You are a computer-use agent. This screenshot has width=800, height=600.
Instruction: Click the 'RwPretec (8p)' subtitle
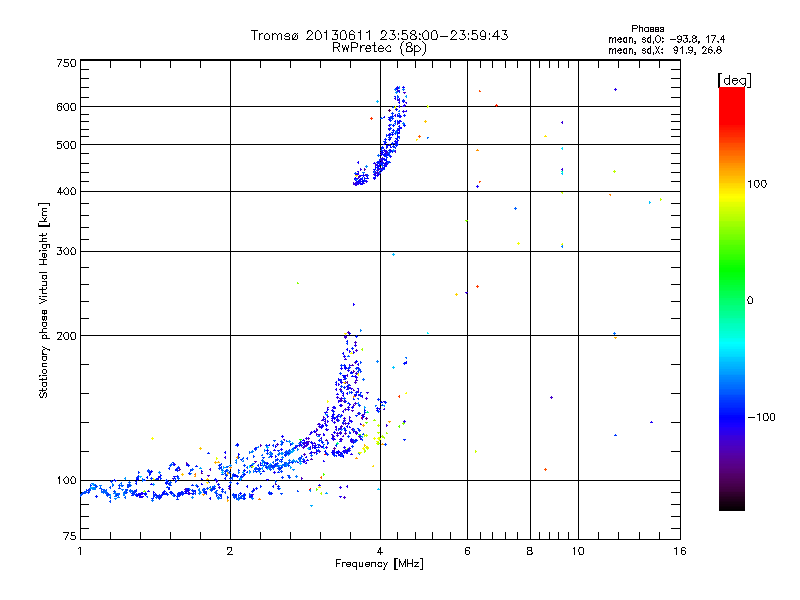point(379,48)
